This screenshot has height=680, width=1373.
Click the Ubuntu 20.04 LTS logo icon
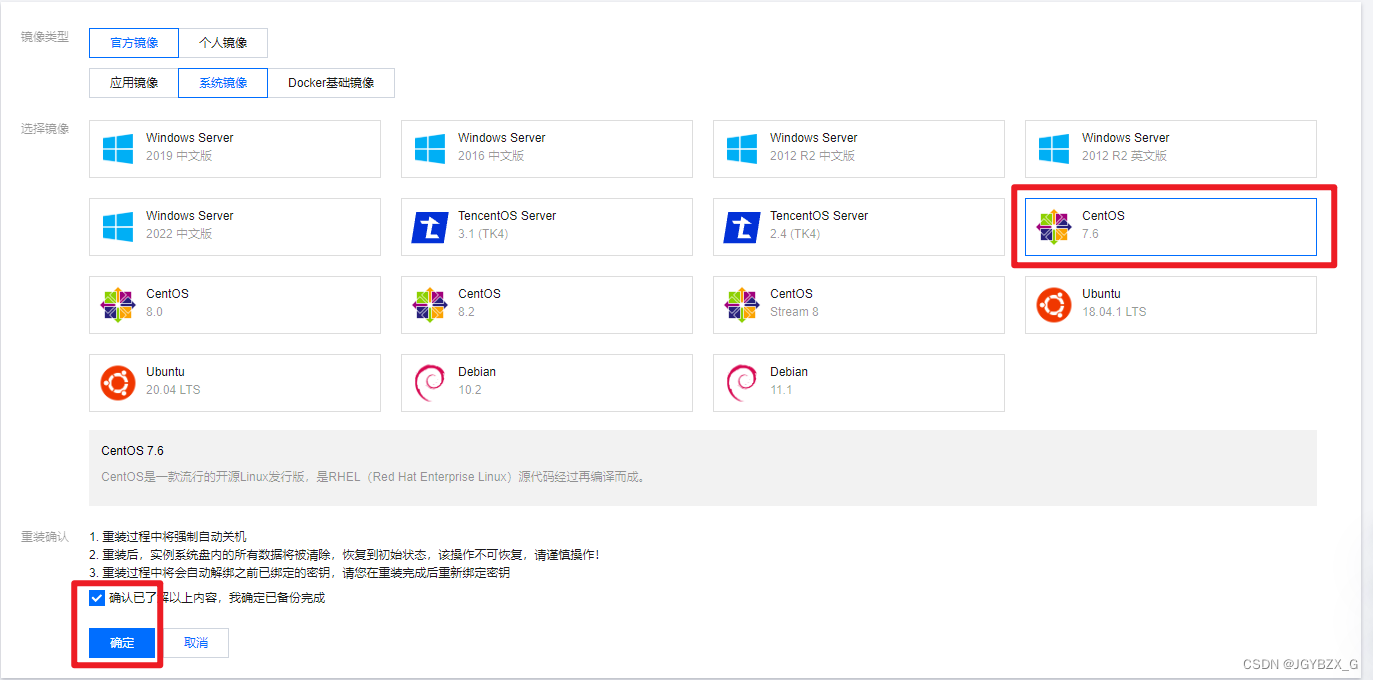coord(117,383)
